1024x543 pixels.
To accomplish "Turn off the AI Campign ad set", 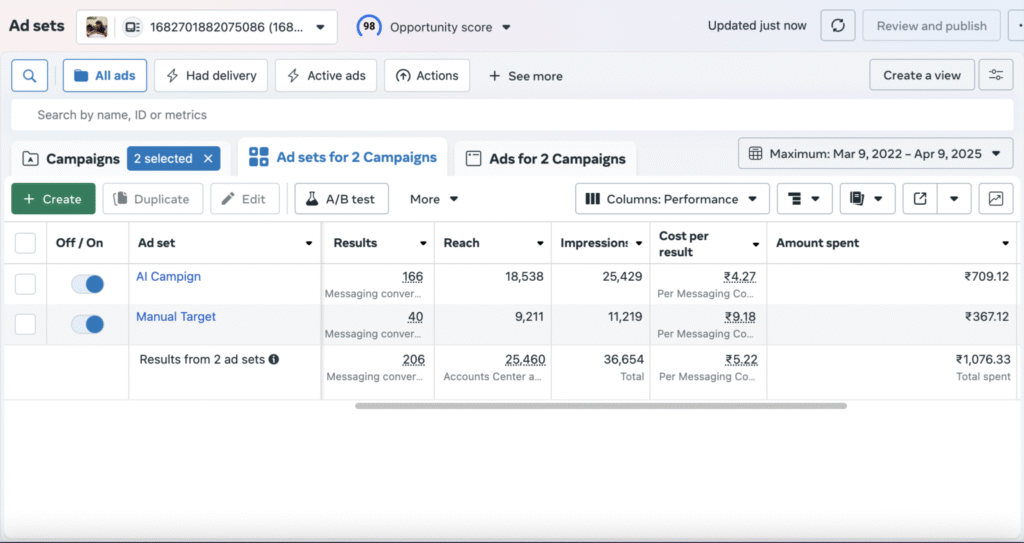I will pyautogui.click(x=88, y=284).
